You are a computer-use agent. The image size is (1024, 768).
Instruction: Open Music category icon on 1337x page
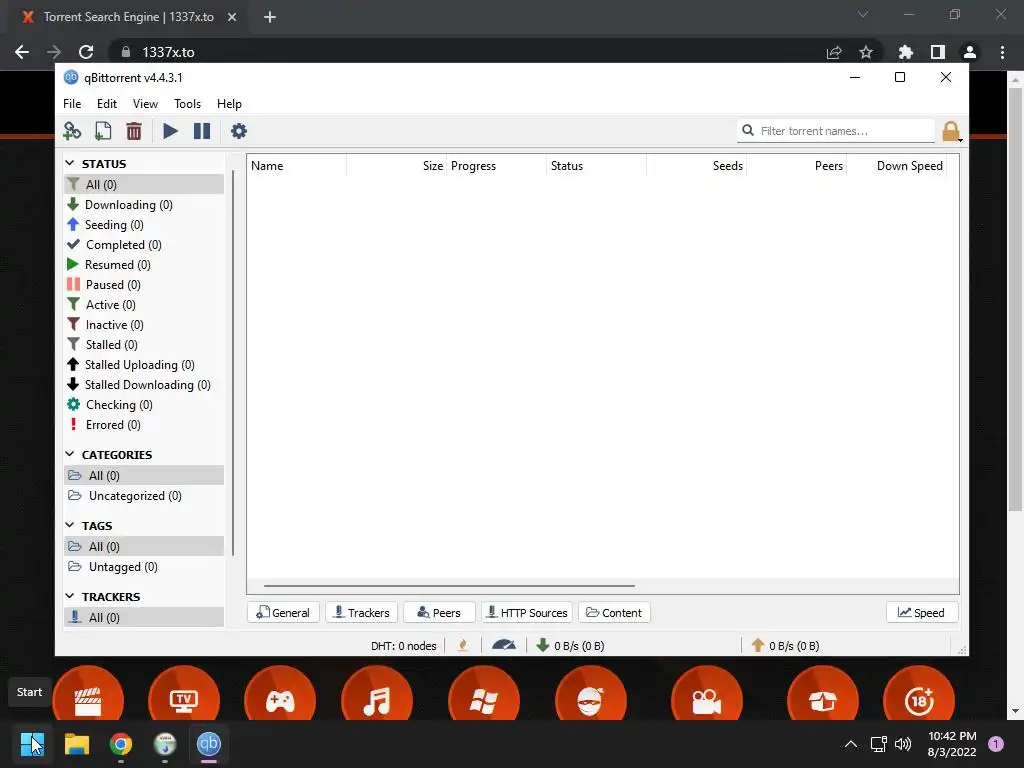pyautogui.click(x=377, y=697)
